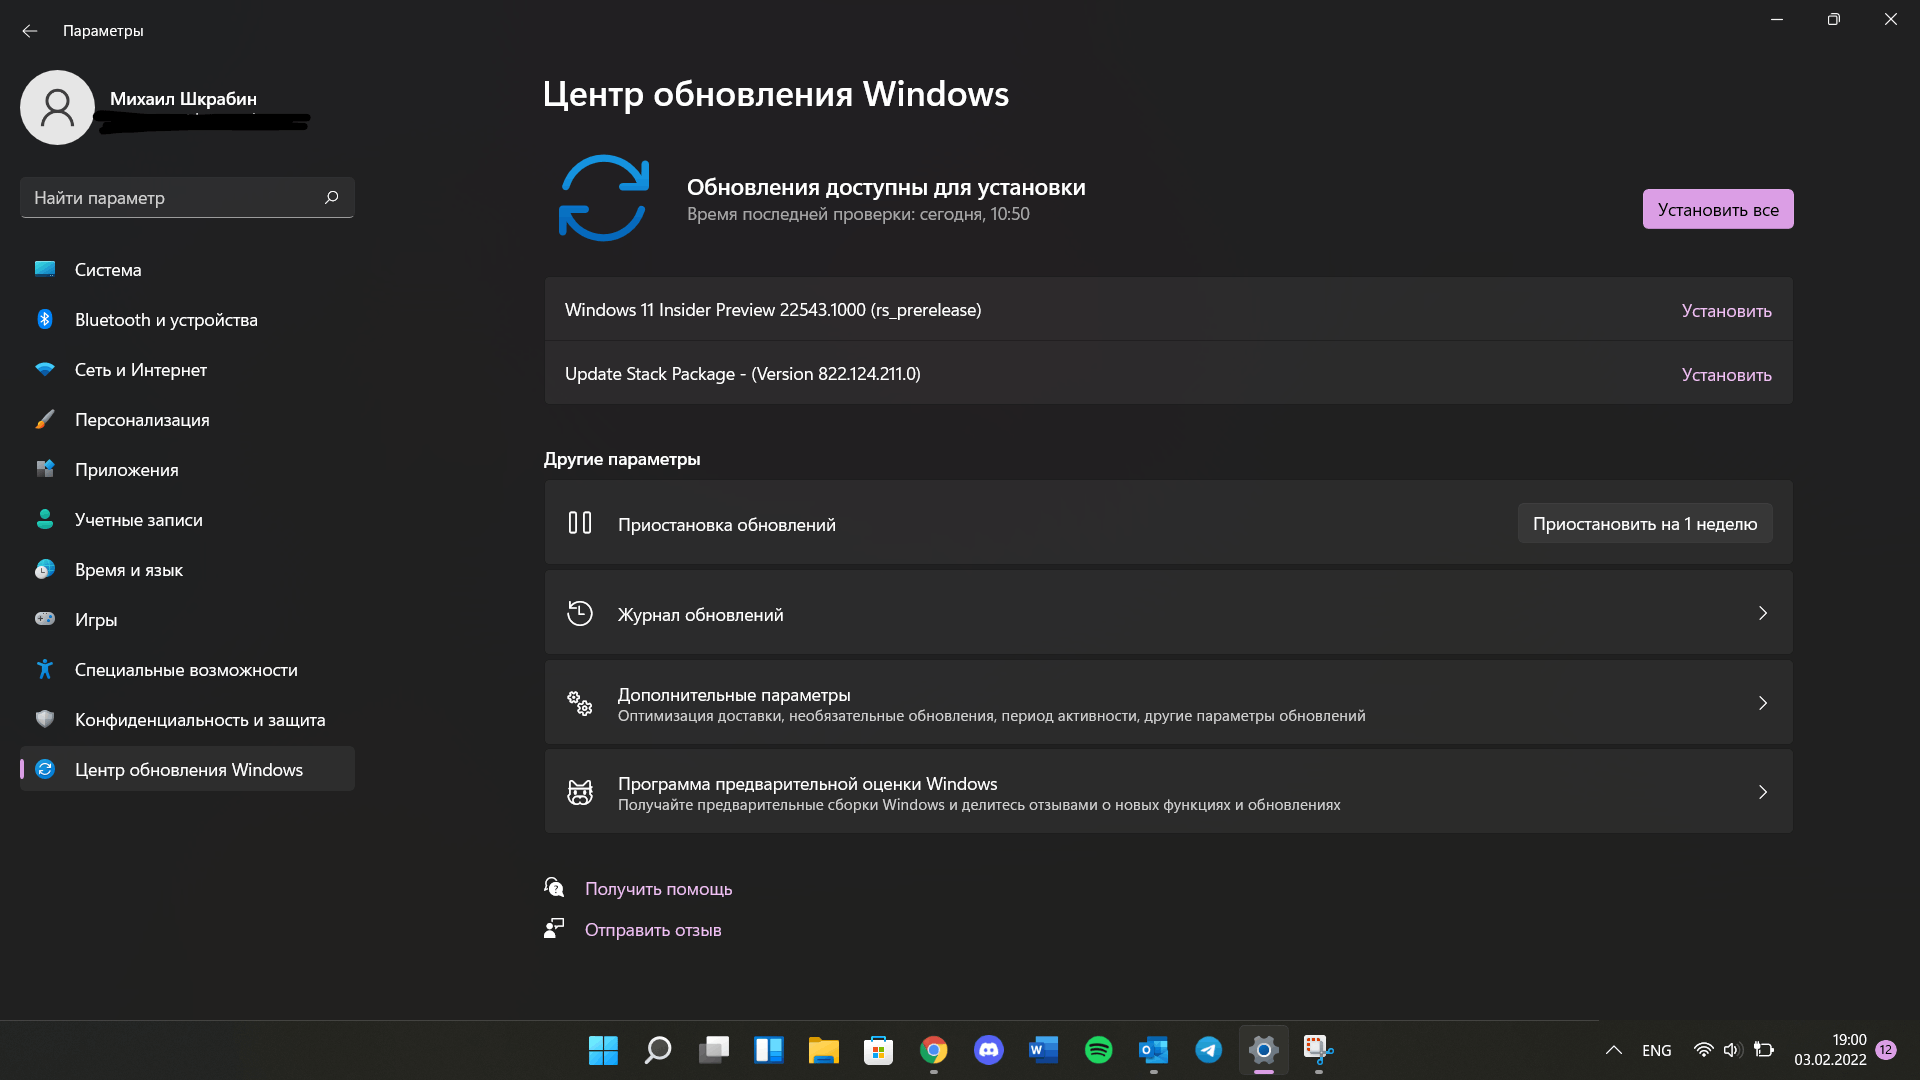Open Microsoft Store from taskbar
Screen dimensions: 1920x1080
878,1050
